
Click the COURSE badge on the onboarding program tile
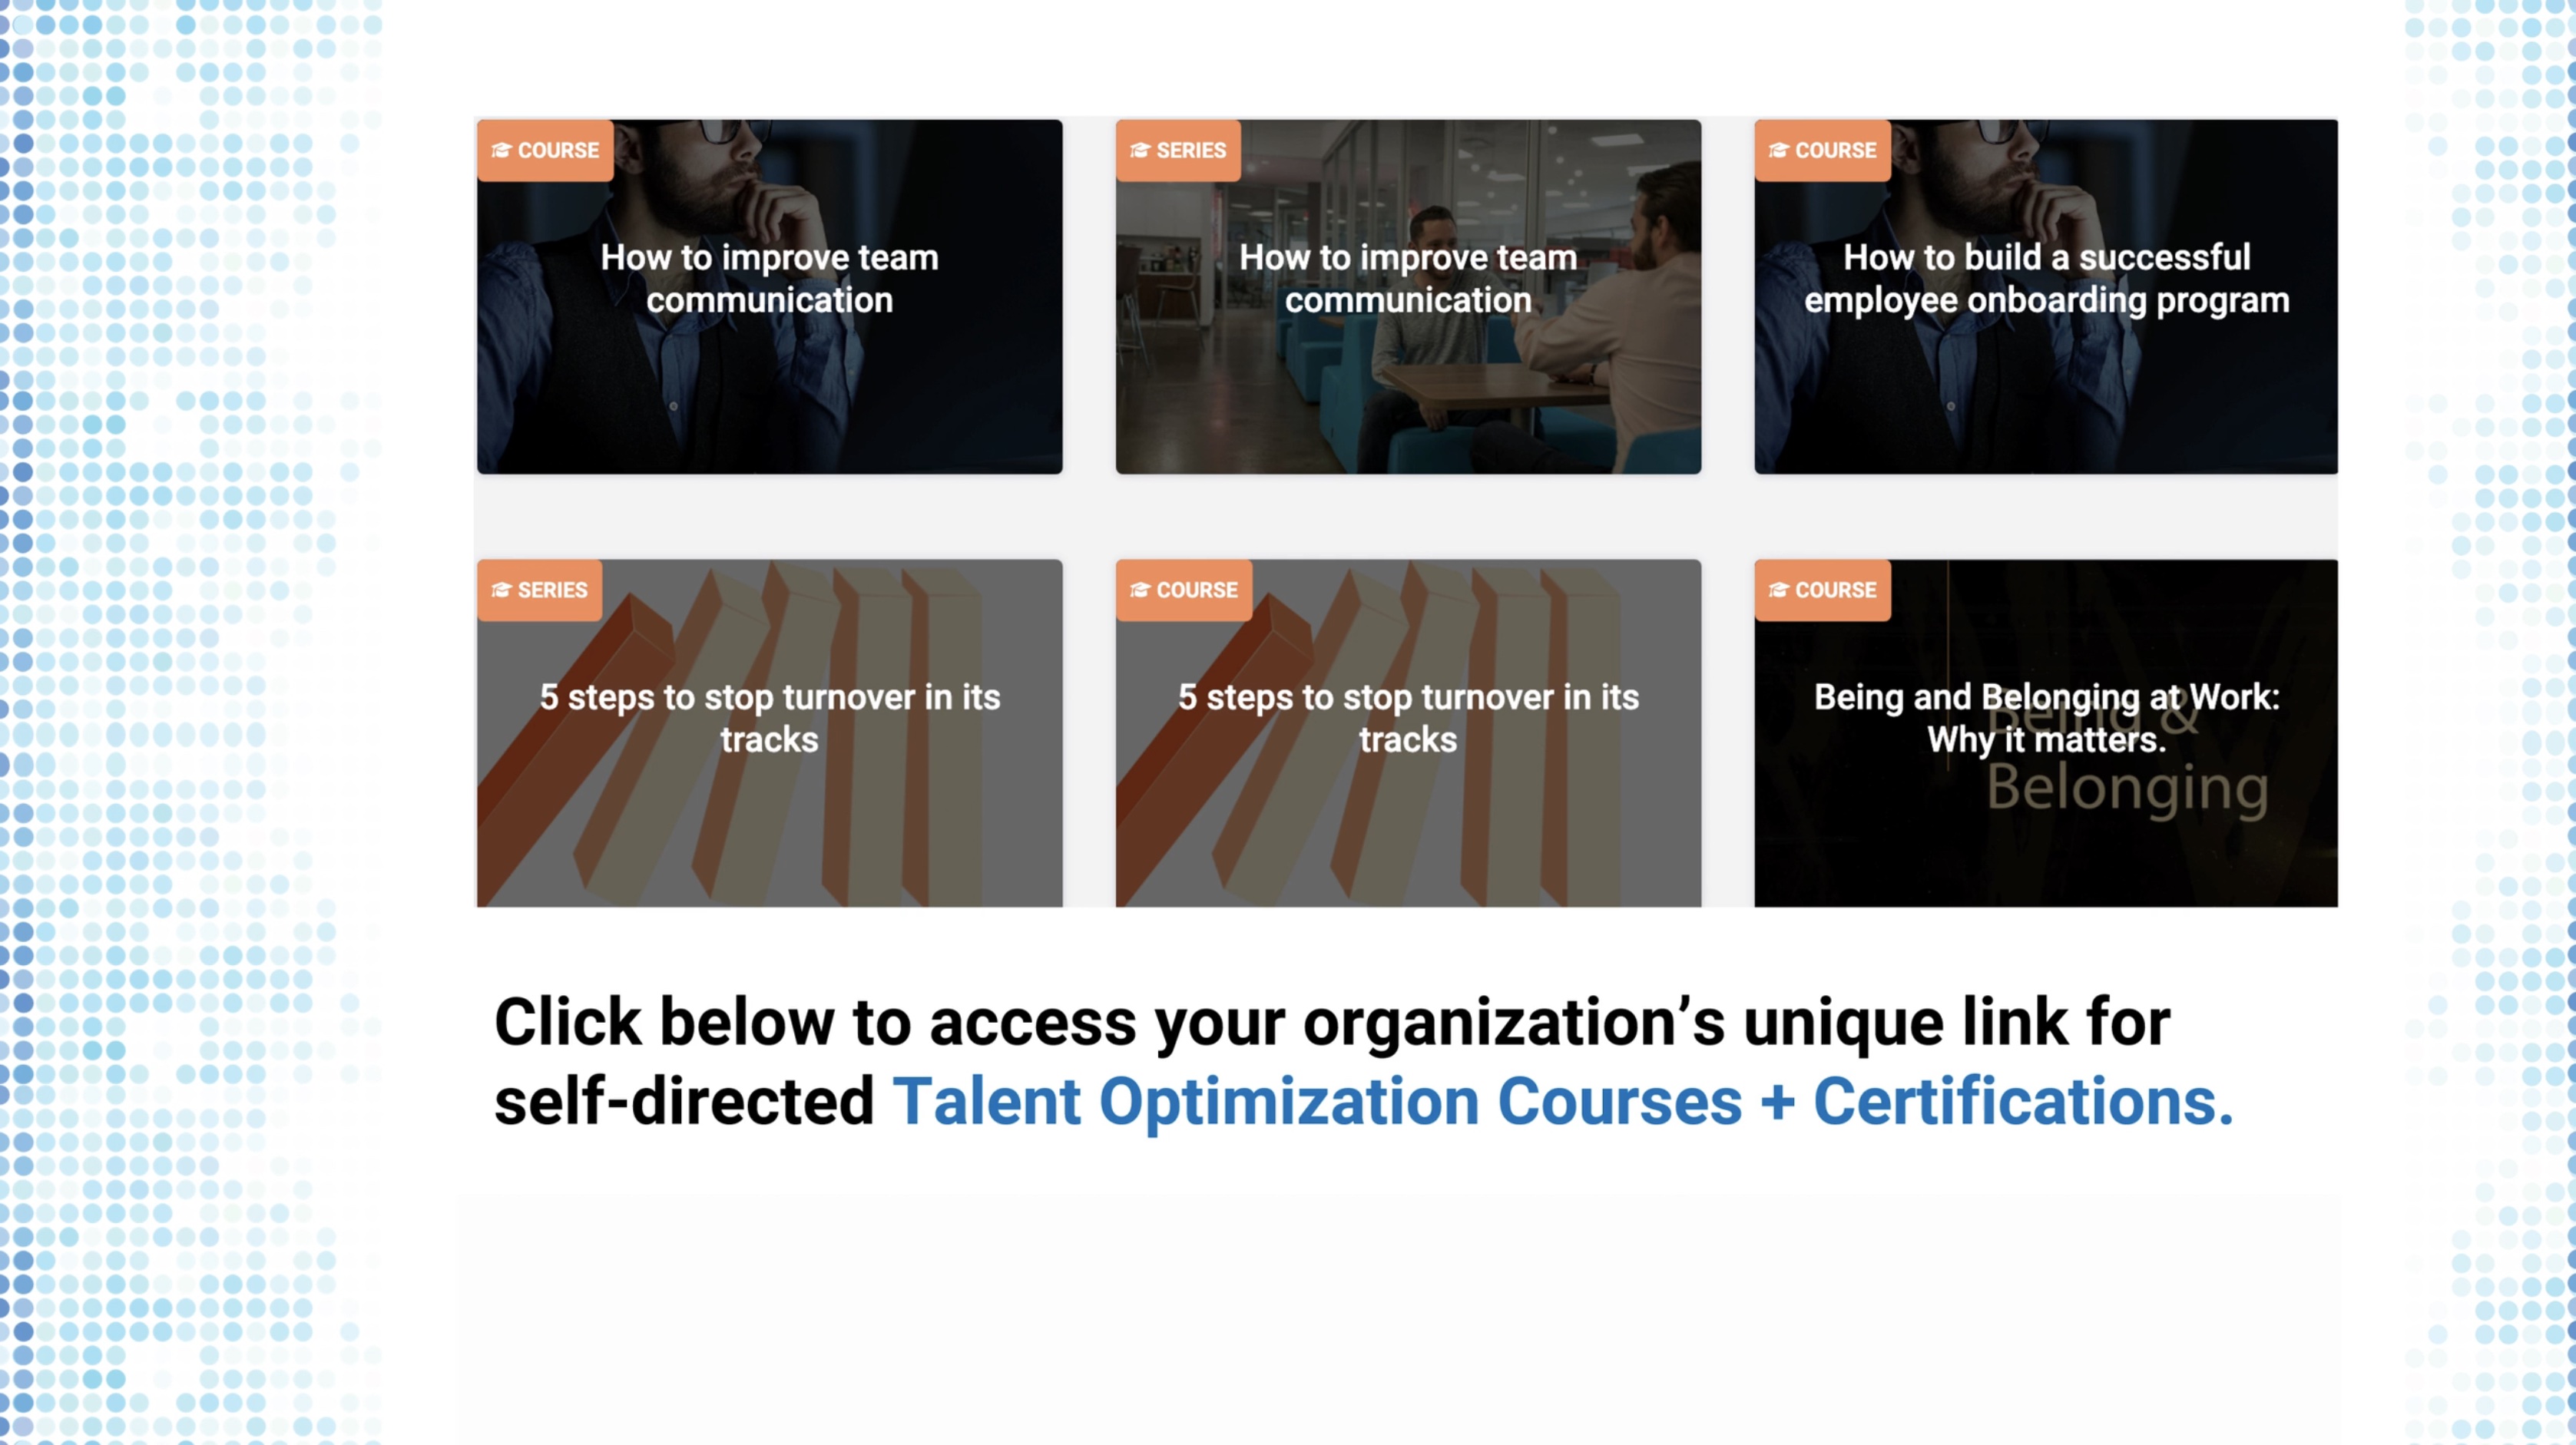click(1821, 150)
